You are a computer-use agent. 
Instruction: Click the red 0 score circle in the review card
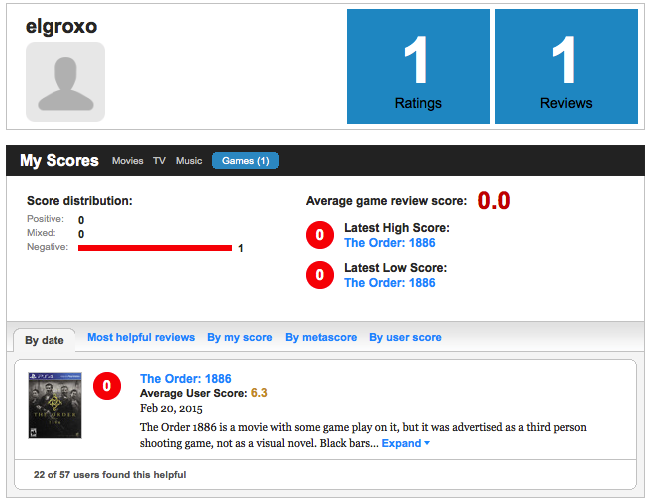[107, 386]
